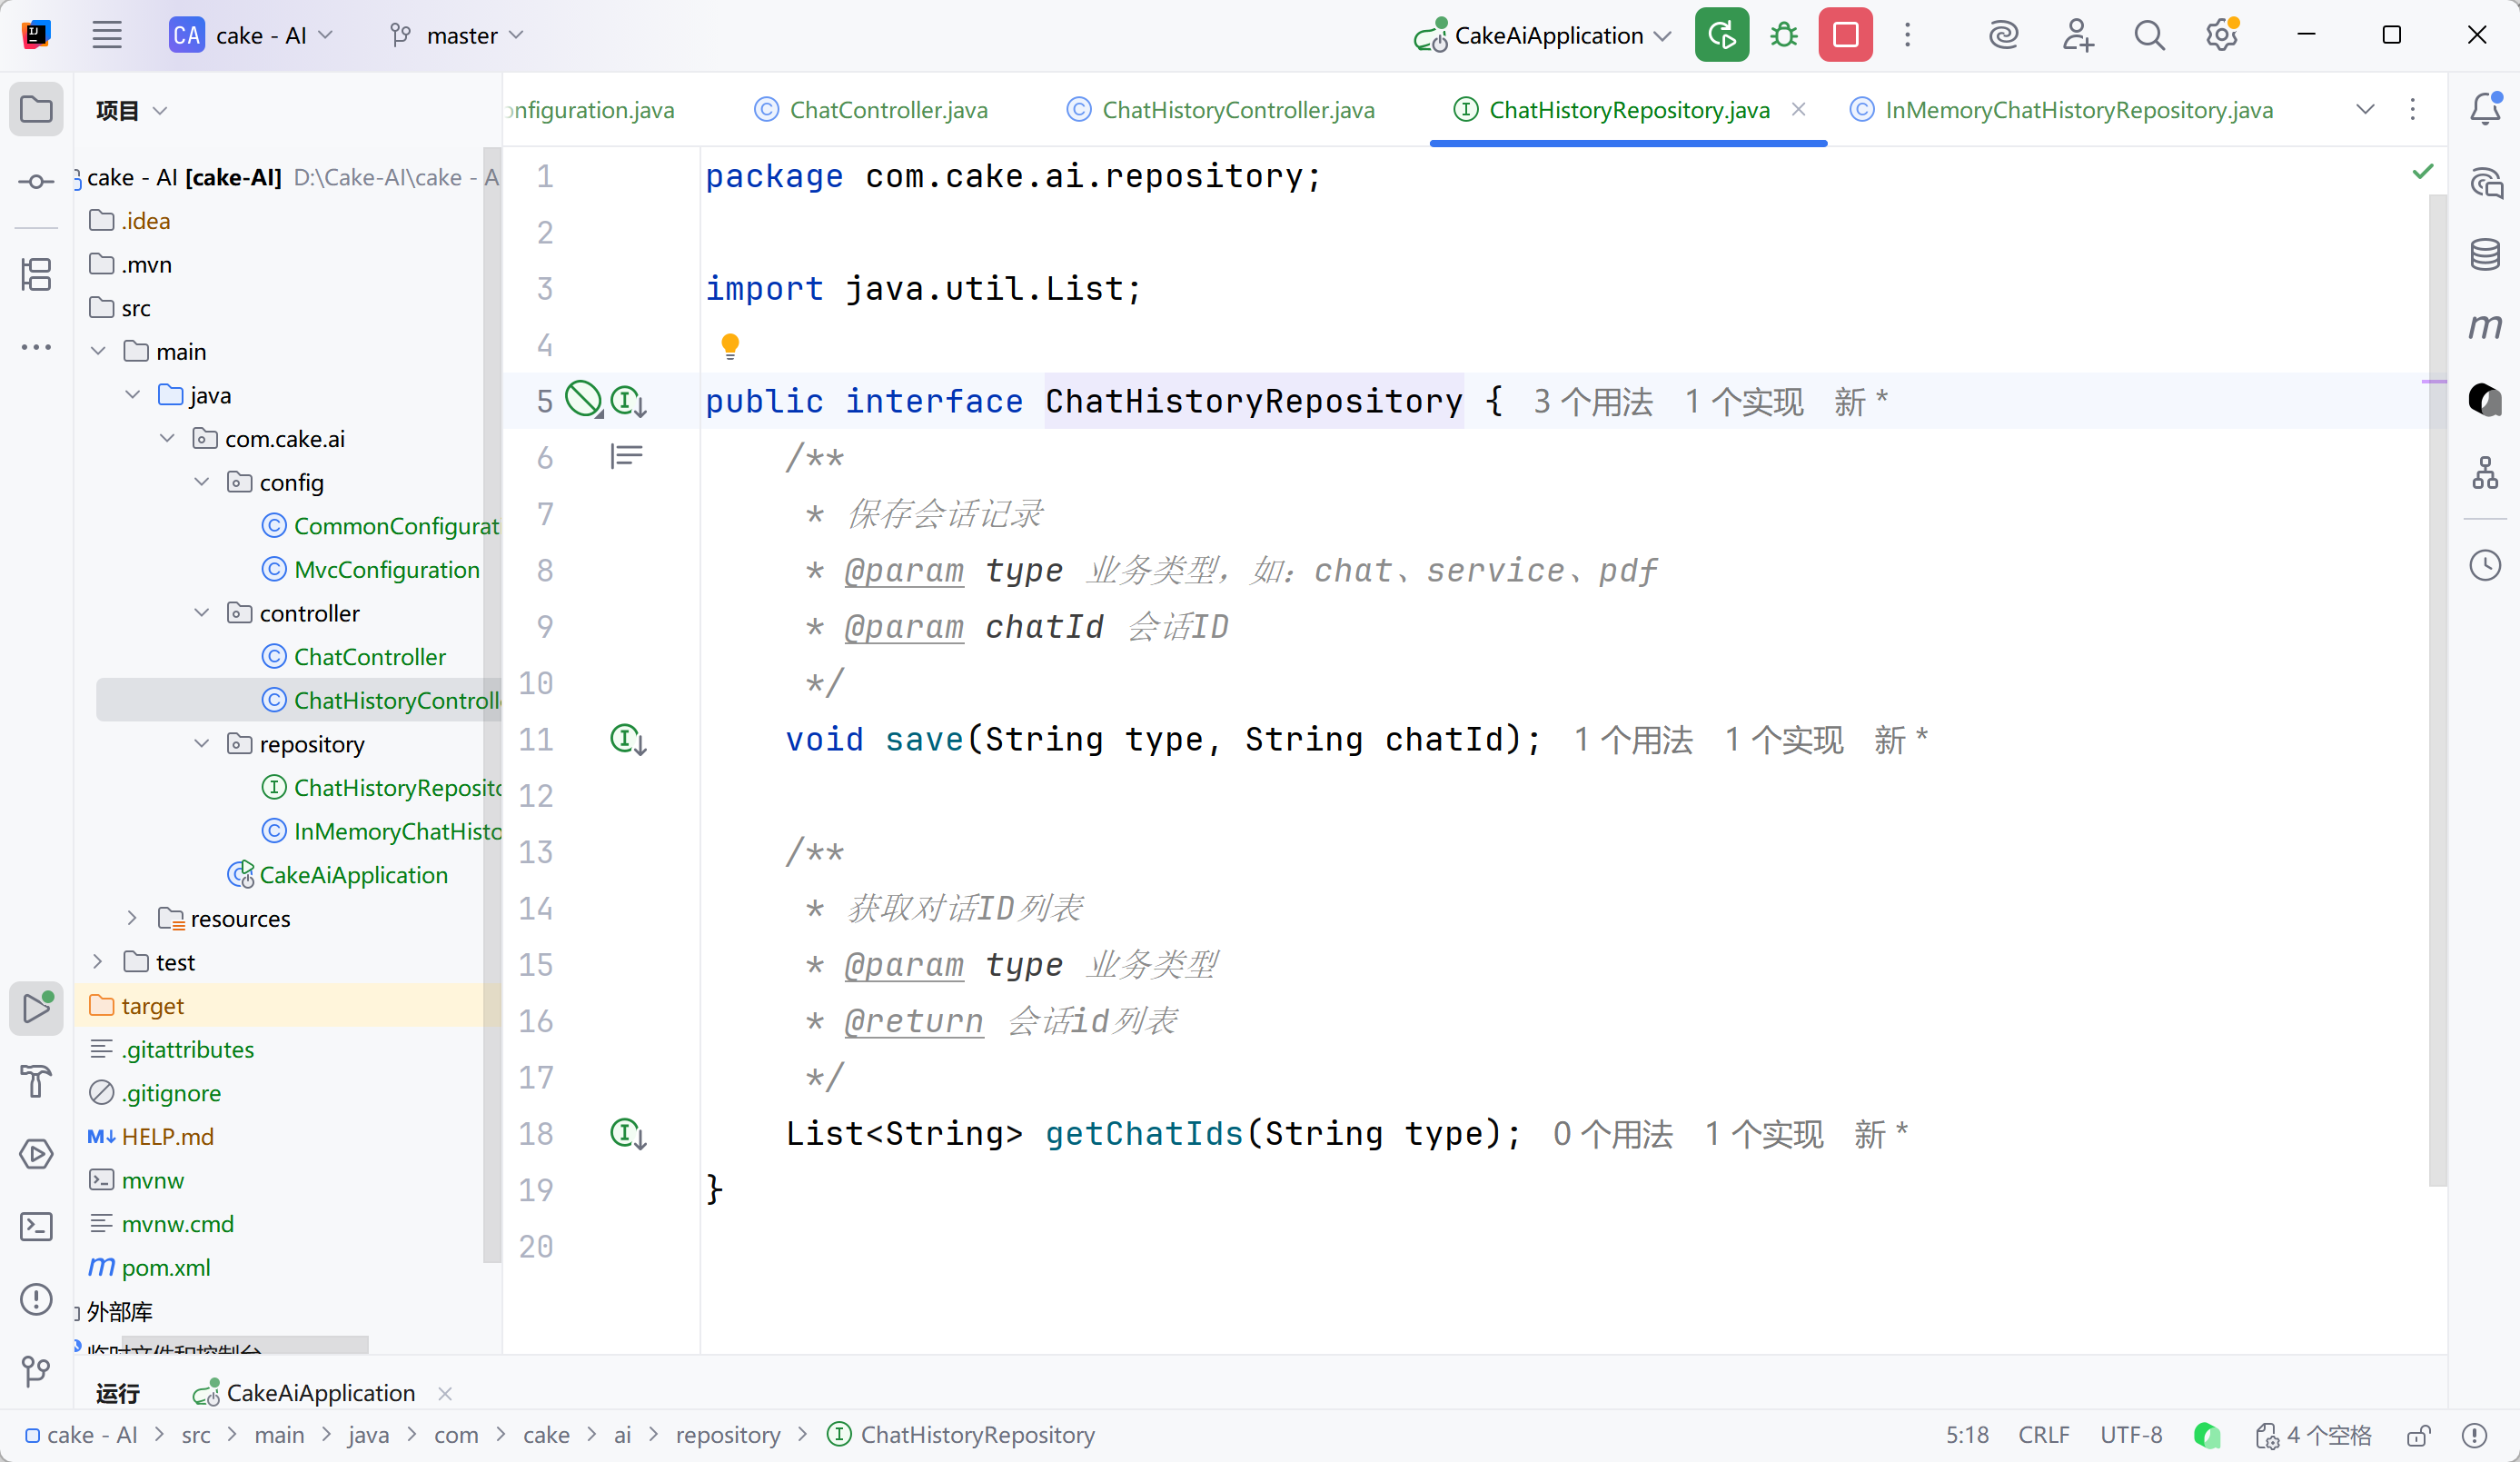Open the Structure tool window
The width and height of the screenshot is (2520, 1462).
pyautogui.click(x=36, y=274)
